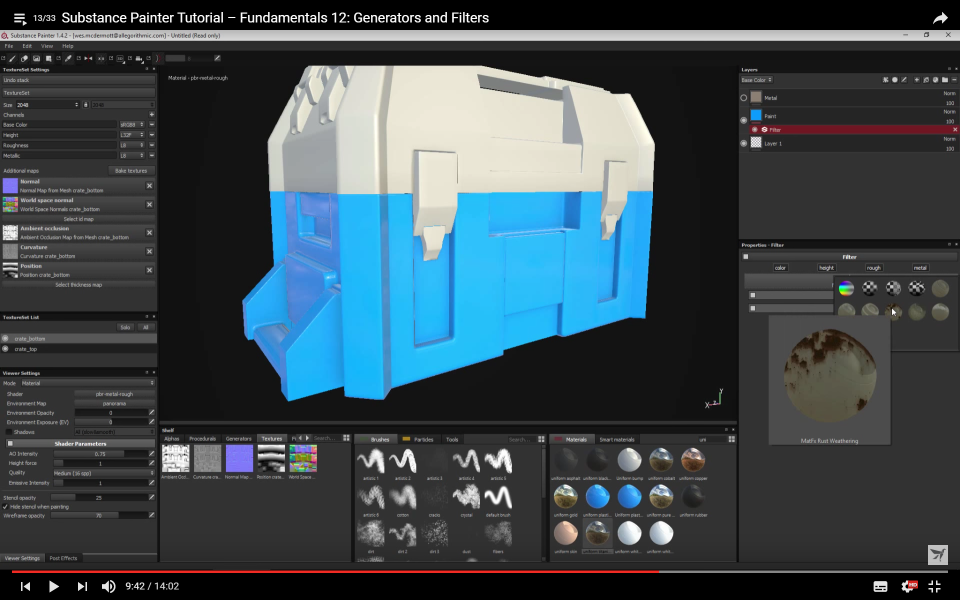Image resolution: width=960 pixels, height=600 pixels.
Task: Open the File menu
Action: click(9, 46)
